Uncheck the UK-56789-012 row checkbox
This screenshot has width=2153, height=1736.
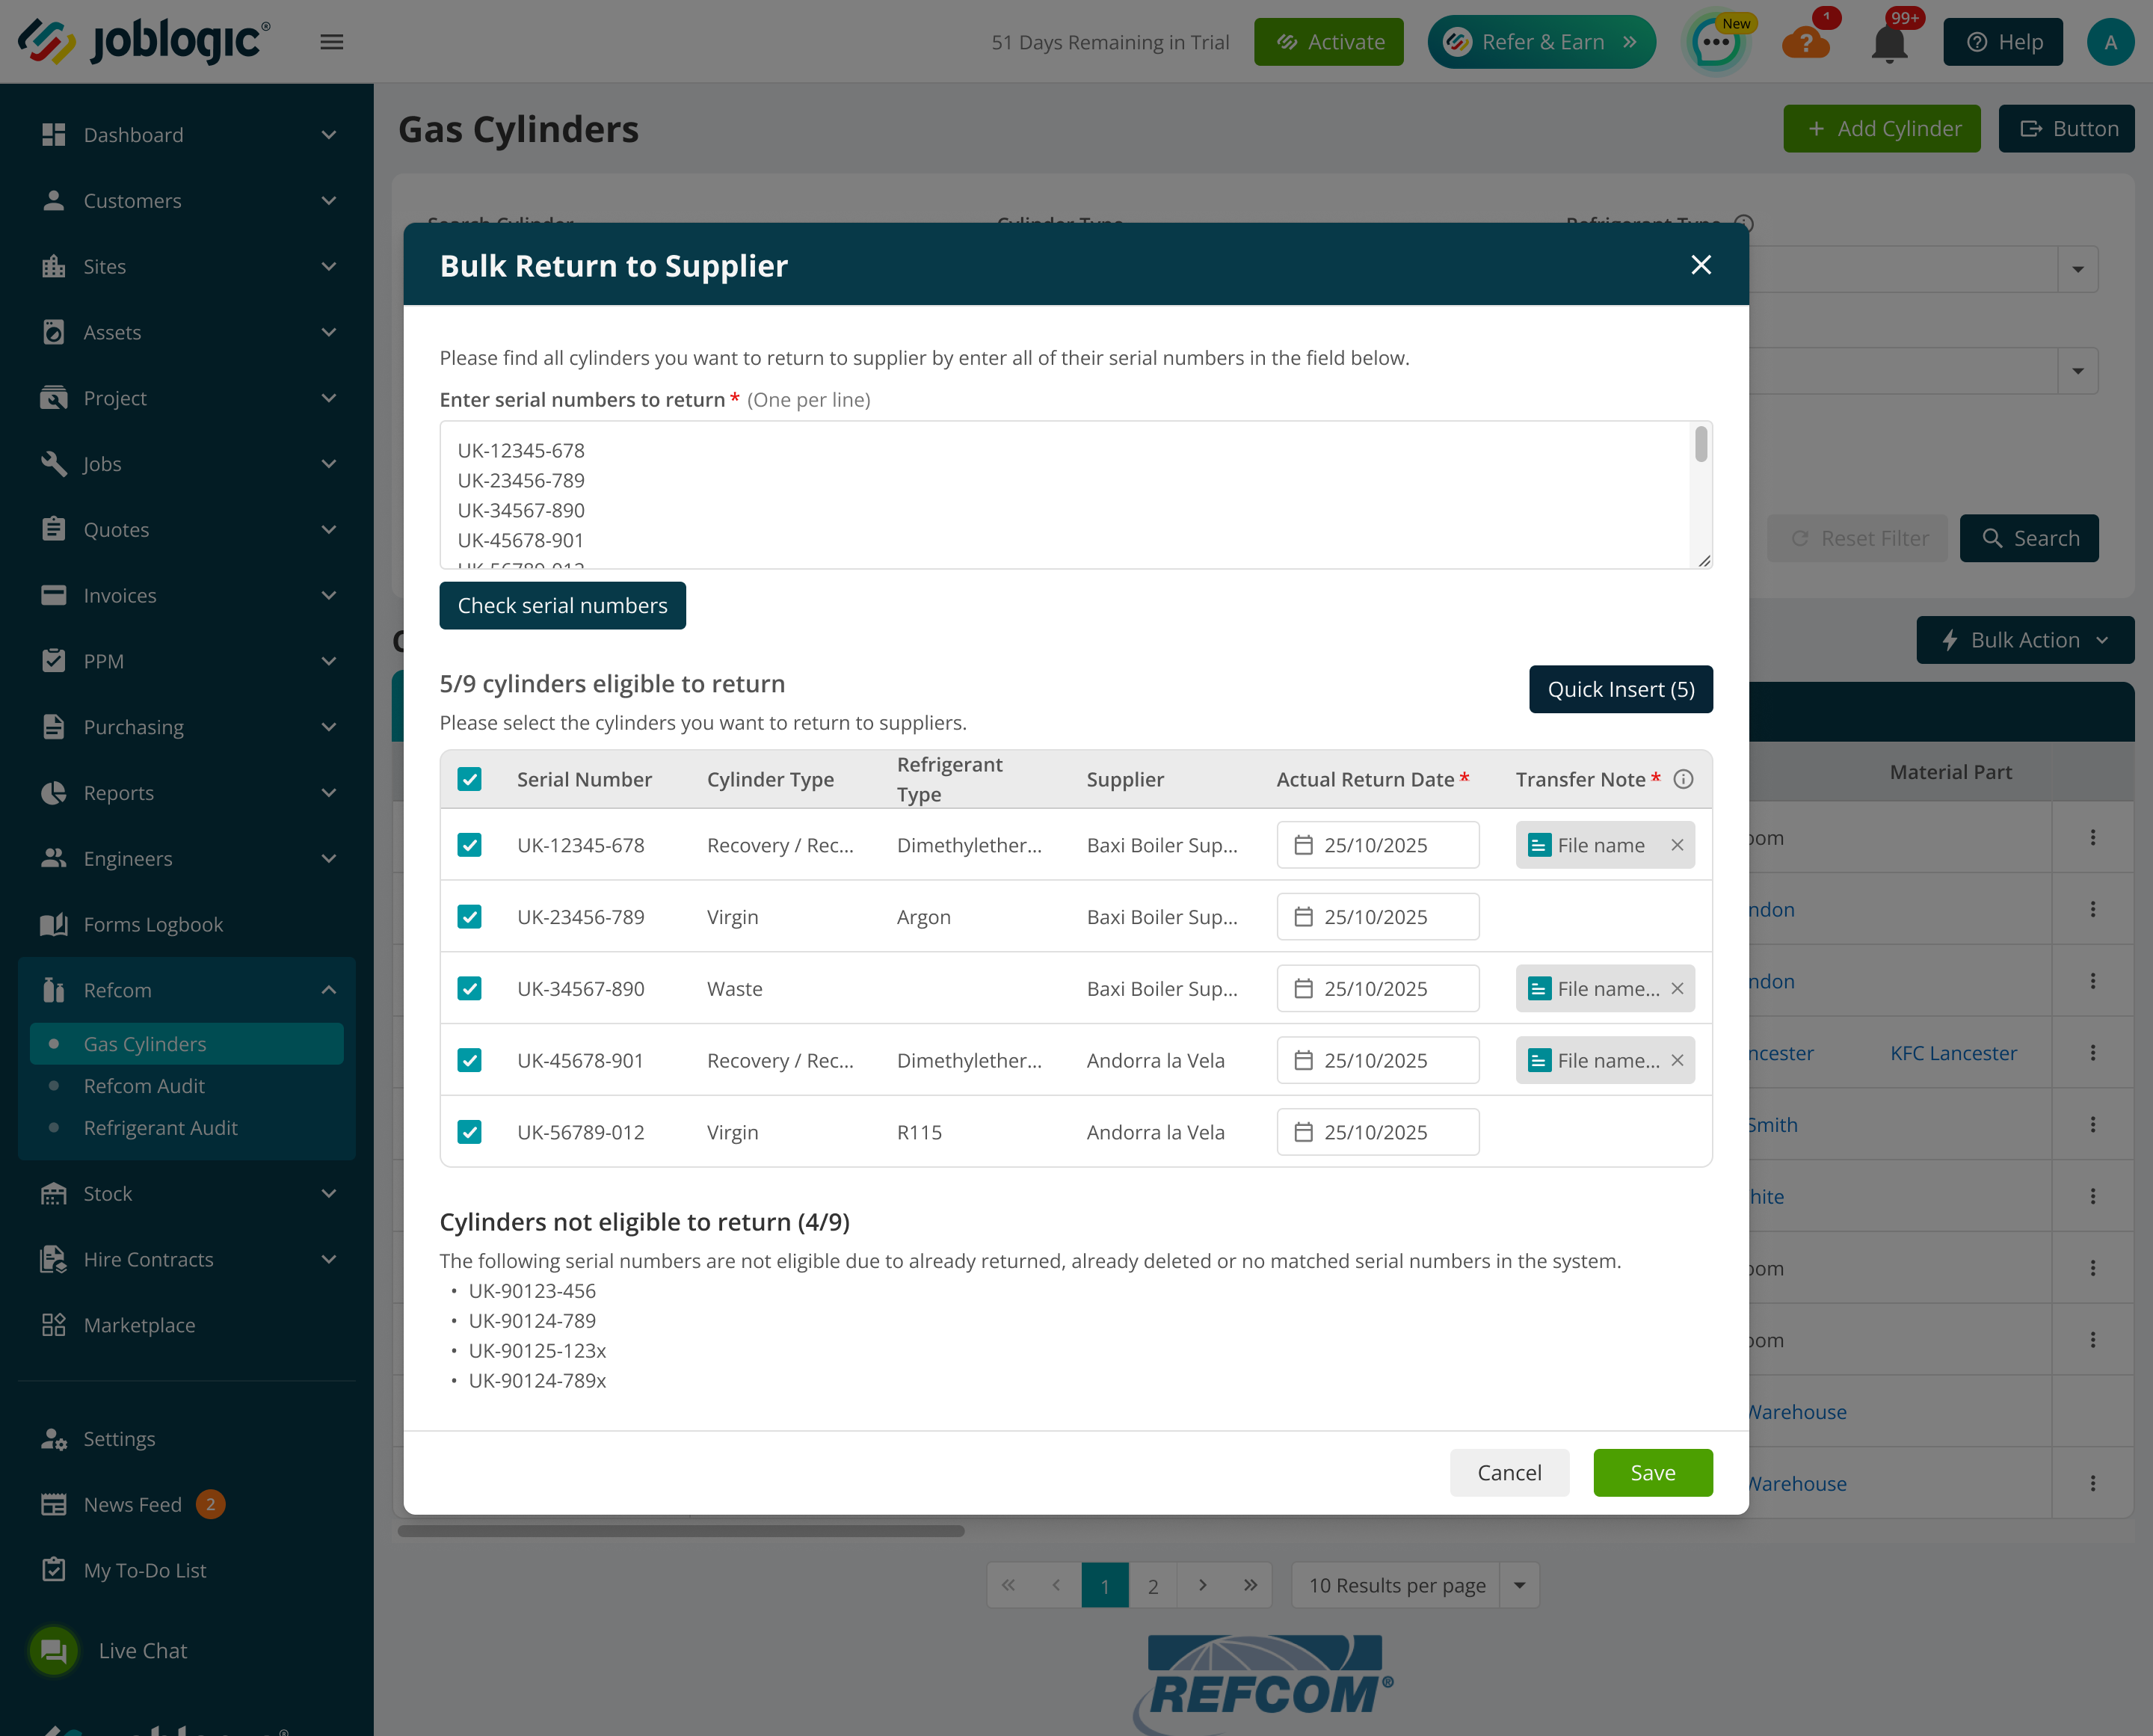[x=469, y=1132]
